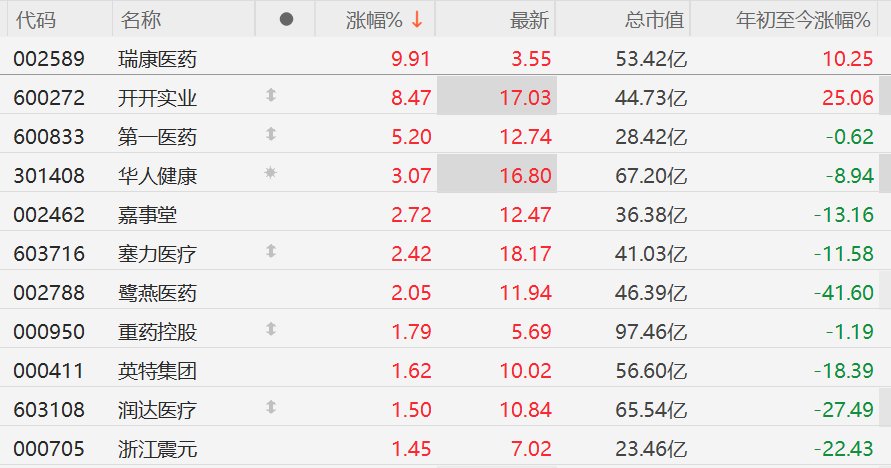Click the dot icon column header
891x468 pixels.
coord(286,20)
